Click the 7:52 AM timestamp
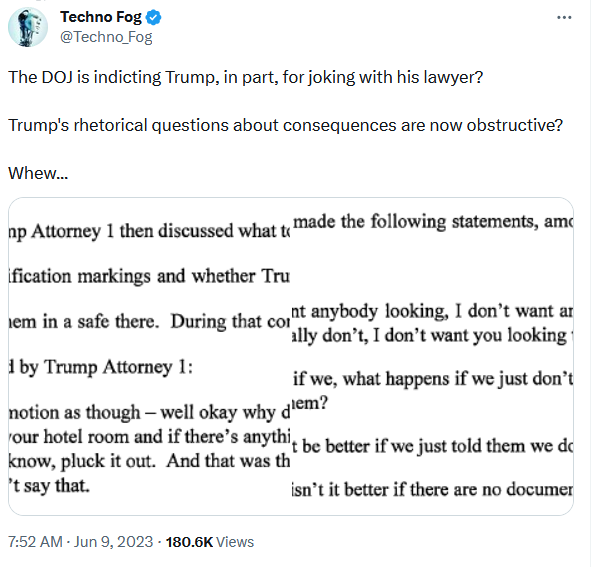 click(x=35, y=542)
